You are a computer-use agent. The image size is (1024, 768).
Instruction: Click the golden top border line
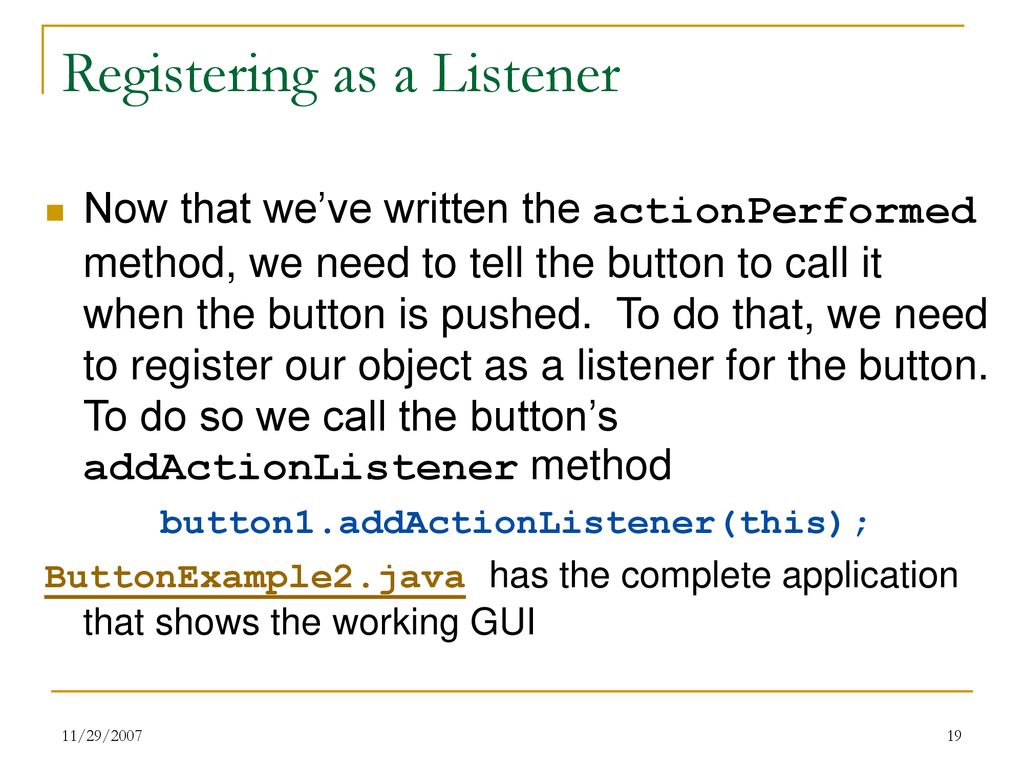point(503,26)
